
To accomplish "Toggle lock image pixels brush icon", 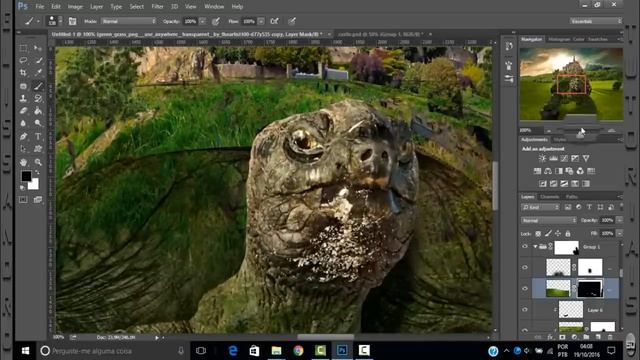I will 548,233.
